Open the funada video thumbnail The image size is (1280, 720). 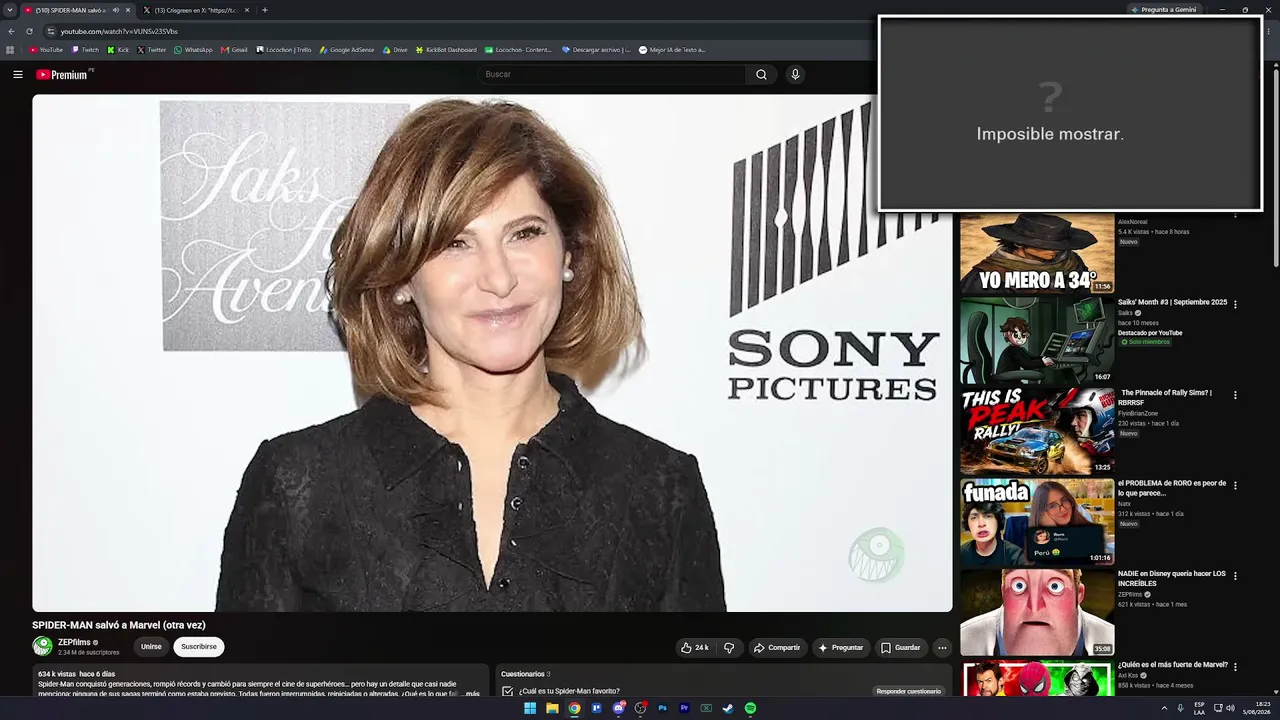point(1037,522)
